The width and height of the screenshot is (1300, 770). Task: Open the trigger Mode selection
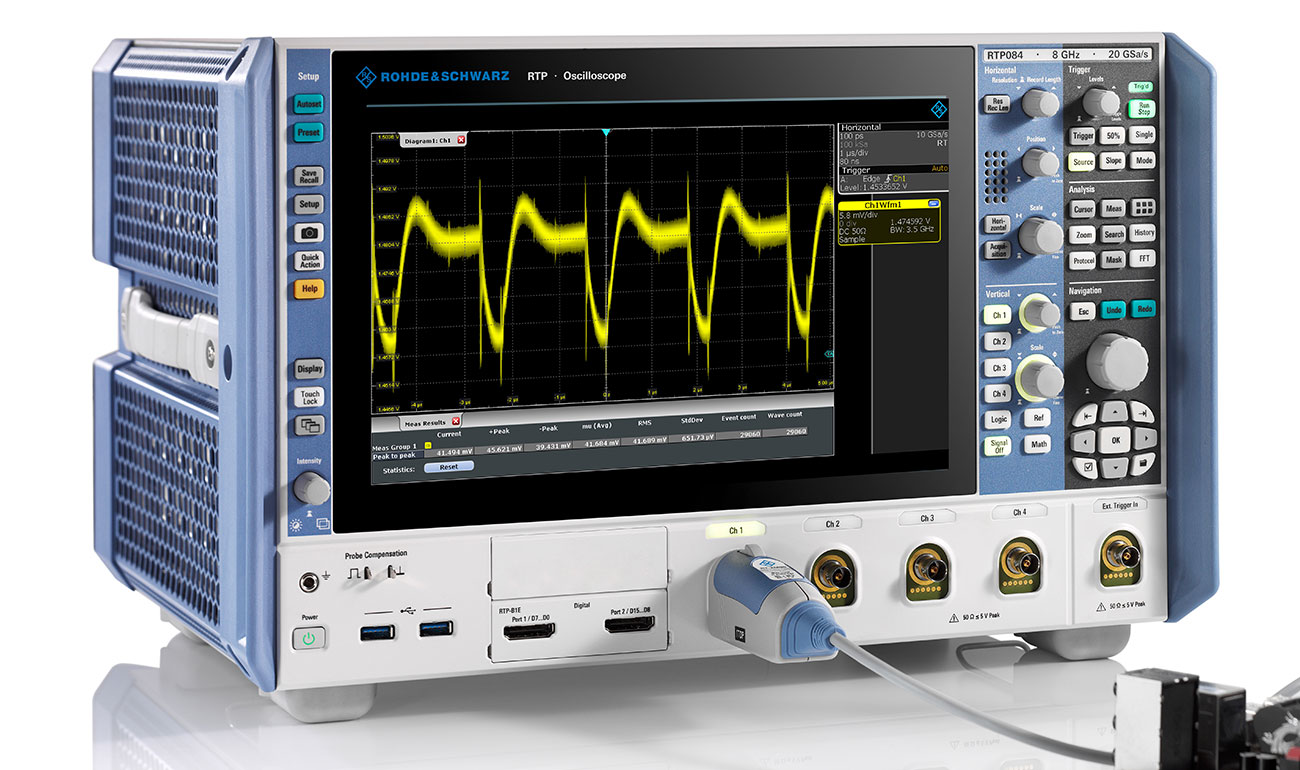coord(1144,160)
